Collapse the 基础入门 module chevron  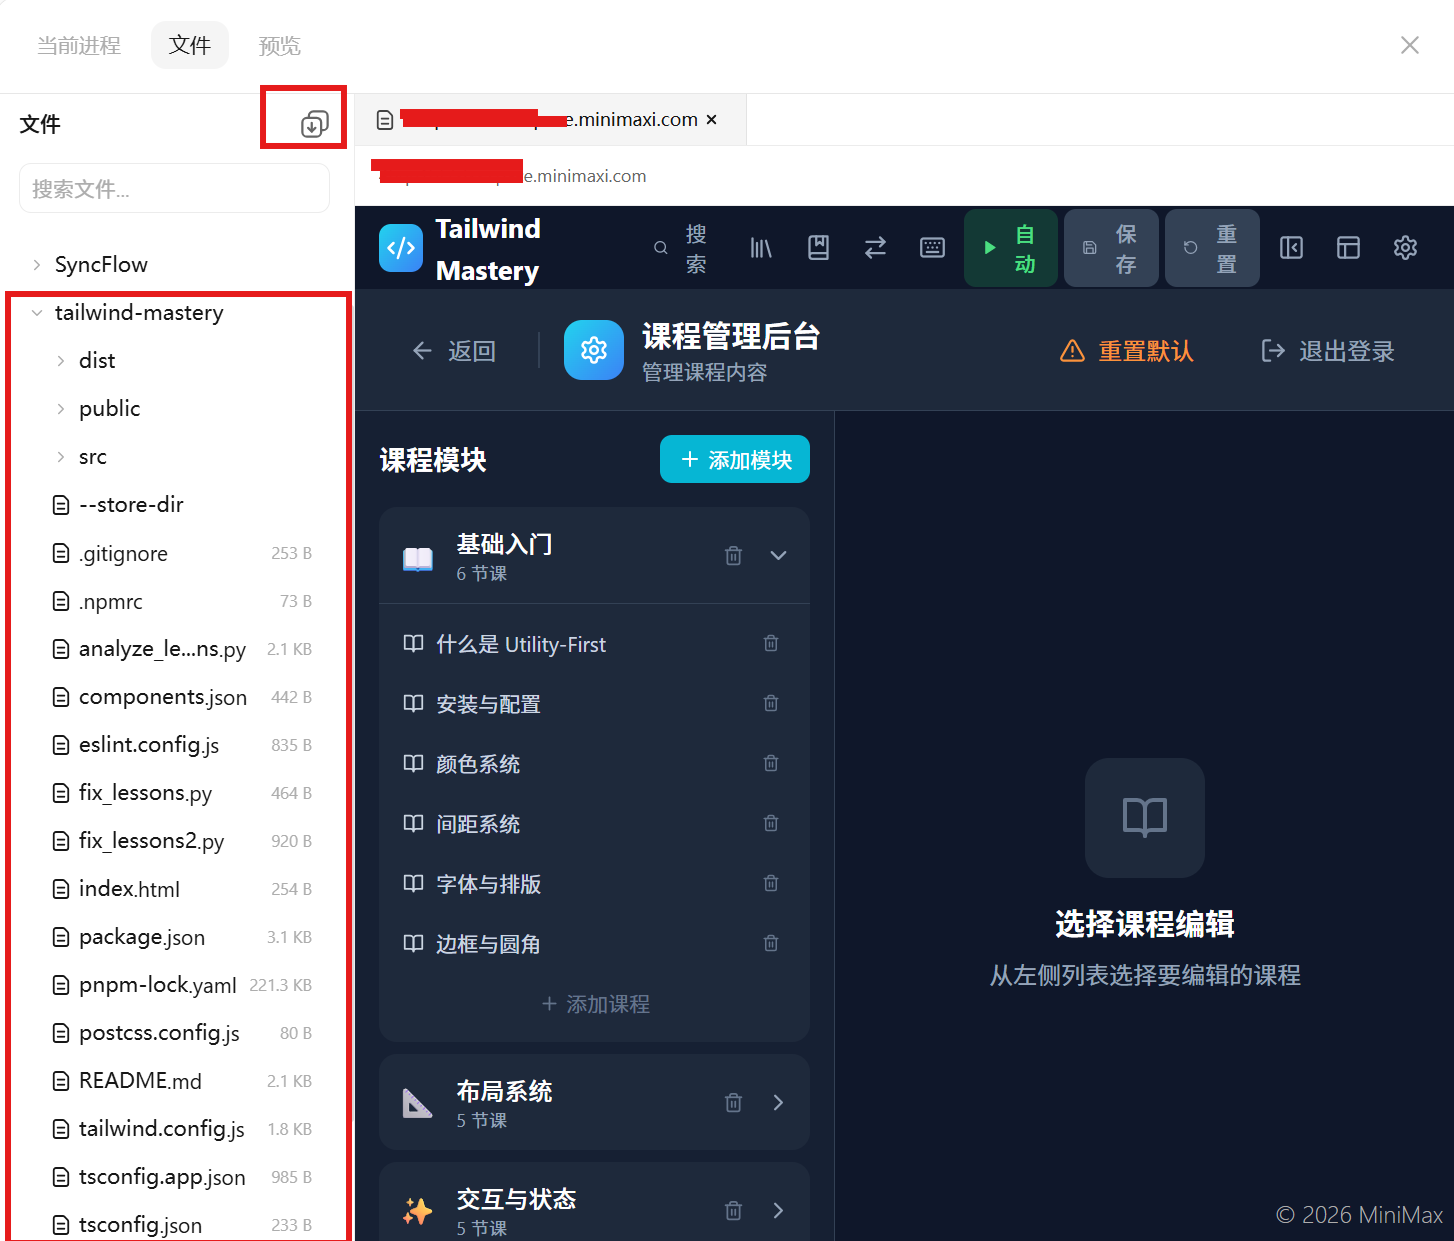point(779,555)
